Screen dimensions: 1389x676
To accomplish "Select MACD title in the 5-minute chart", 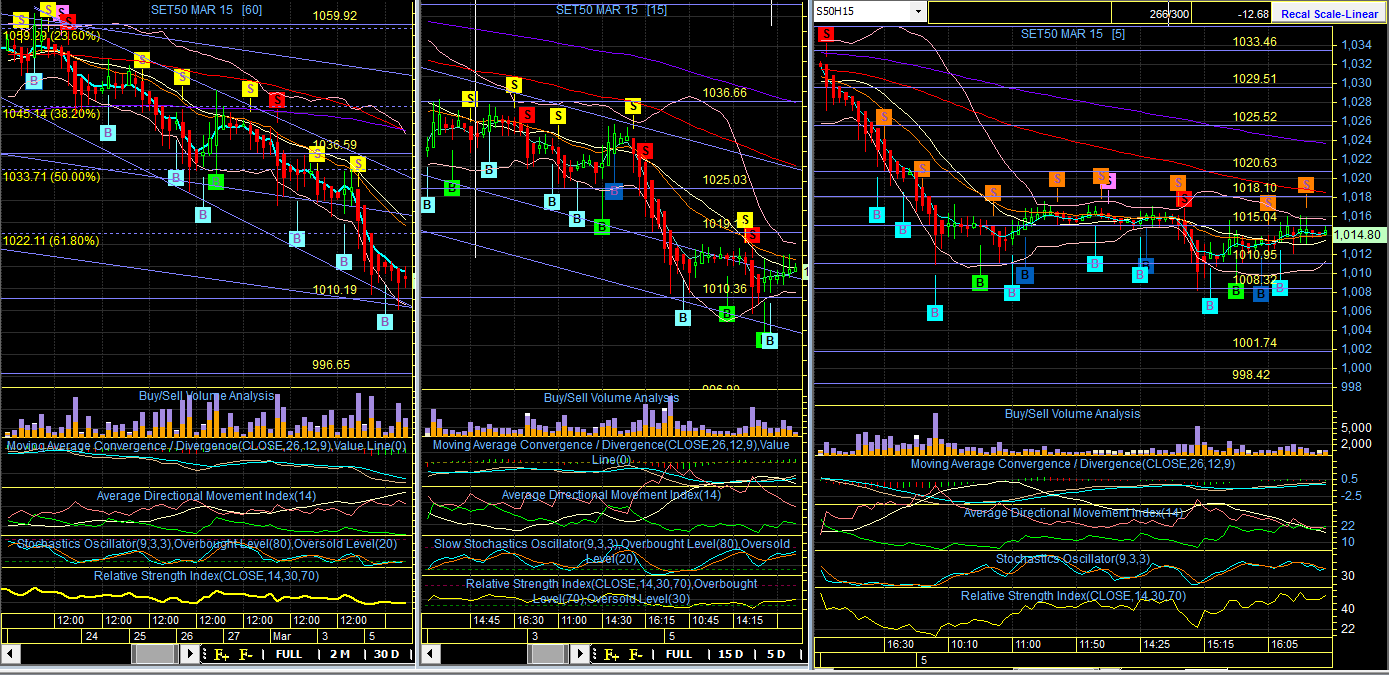I will 1072,464.
